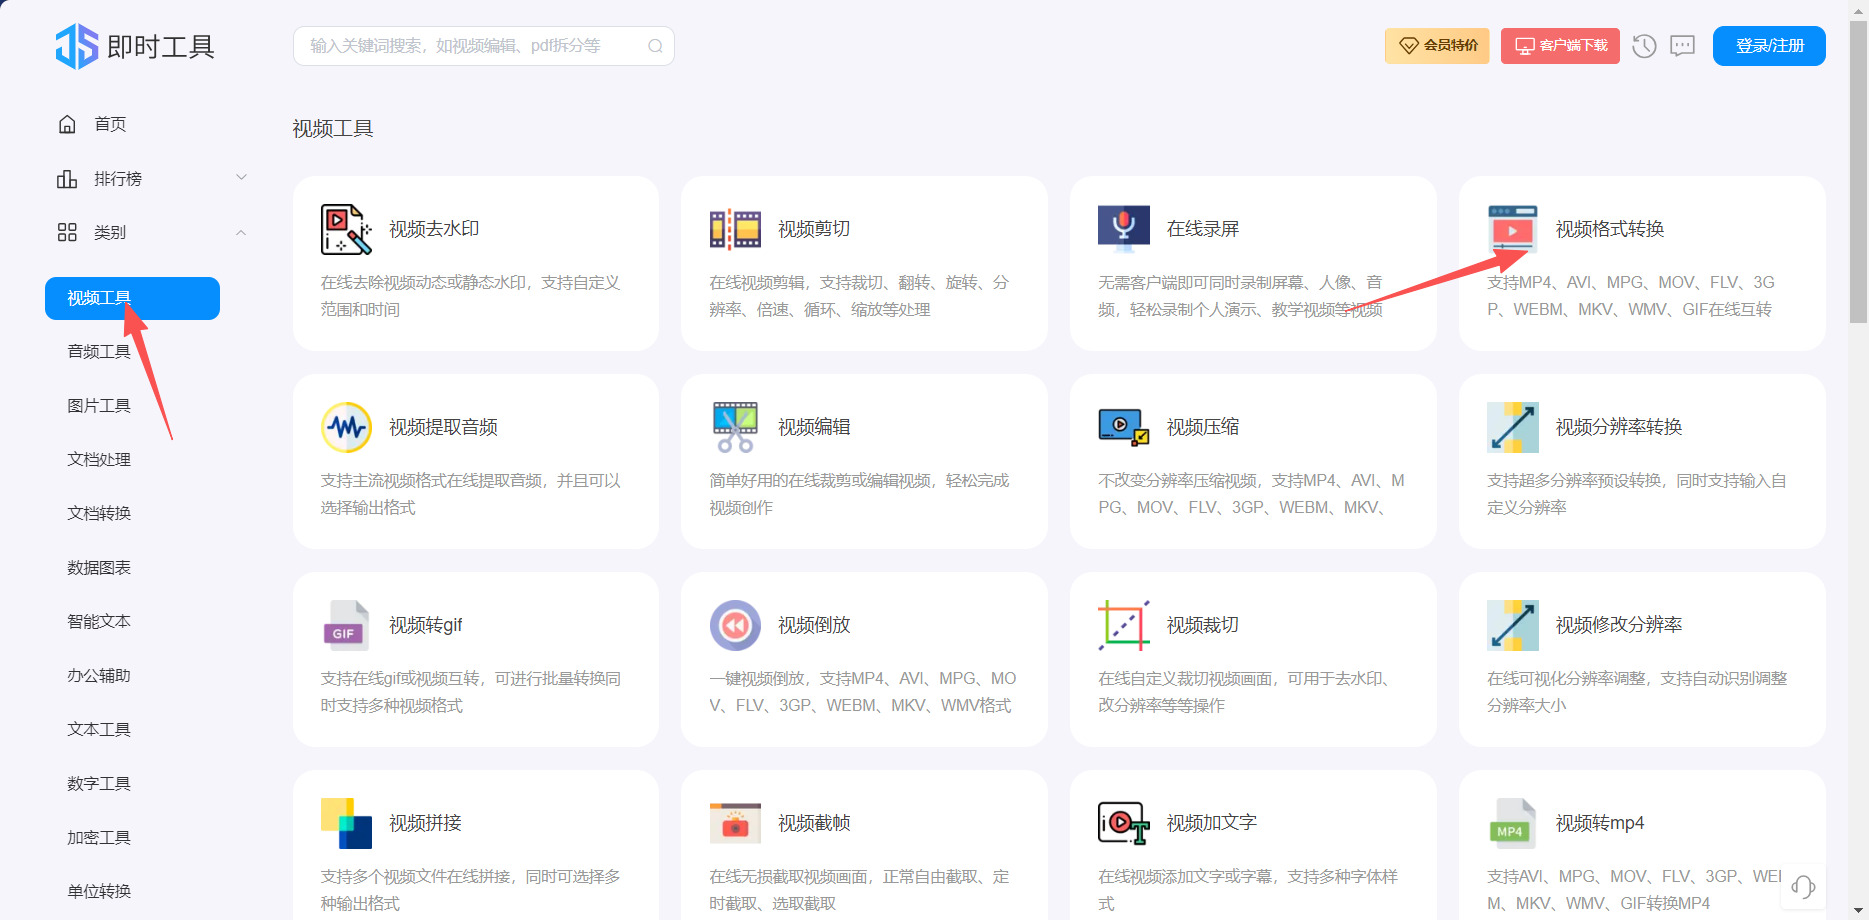The width and height of the screenshot is (1869, 920).
Task: Open the 视频转mp4 MP4 file icon
Action: [1513, 823]
